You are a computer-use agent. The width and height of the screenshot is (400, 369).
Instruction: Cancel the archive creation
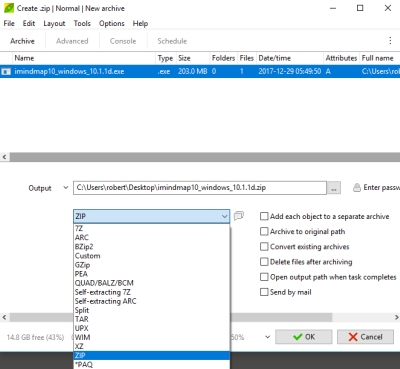365,337
